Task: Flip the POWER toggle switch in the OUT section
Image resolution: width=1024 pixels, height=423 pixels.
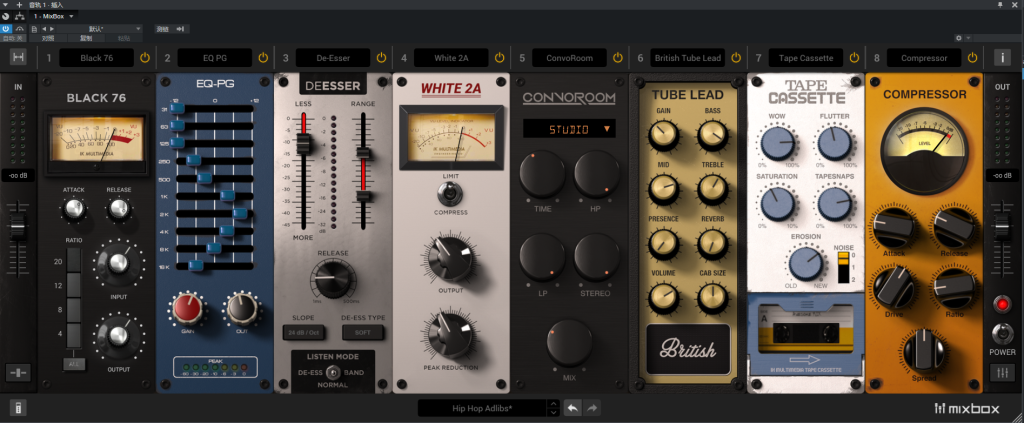Action: [1002, 334]
